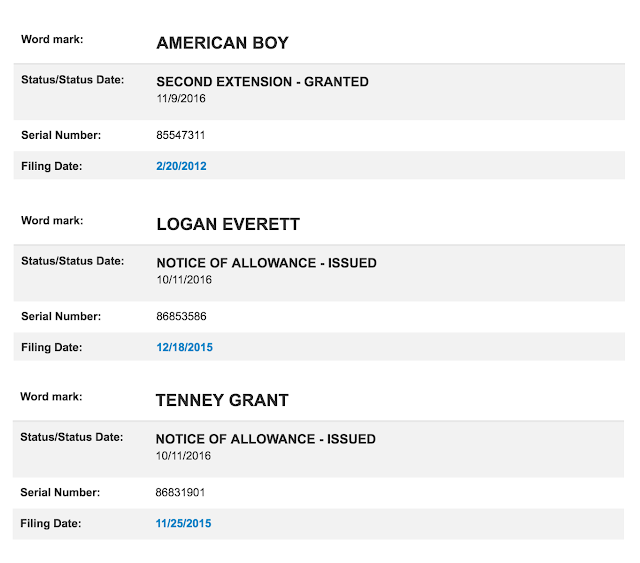
Task: Select the AMERICAN BOY word mark title
Action: 223,44
